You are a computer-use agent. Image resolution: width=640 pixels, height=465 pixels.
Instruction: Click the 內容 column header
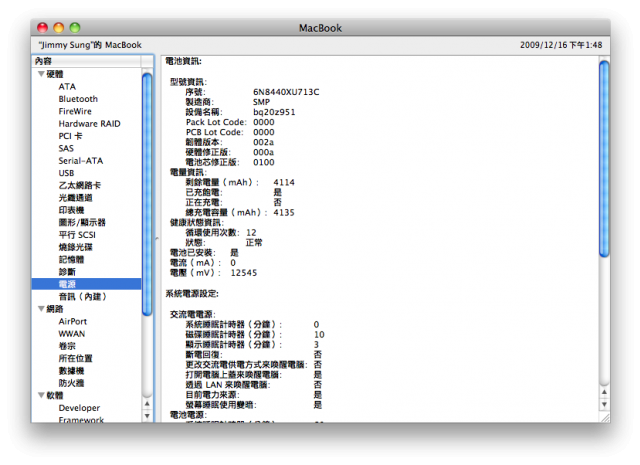(x=87, y=61)
